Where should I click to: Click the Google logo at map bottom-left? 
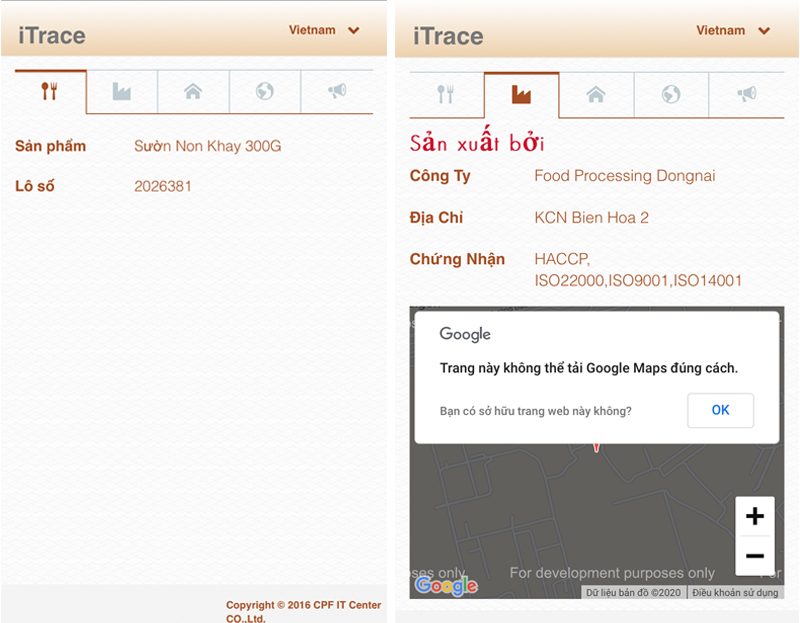pyautogui.click(x=446, y=586)
